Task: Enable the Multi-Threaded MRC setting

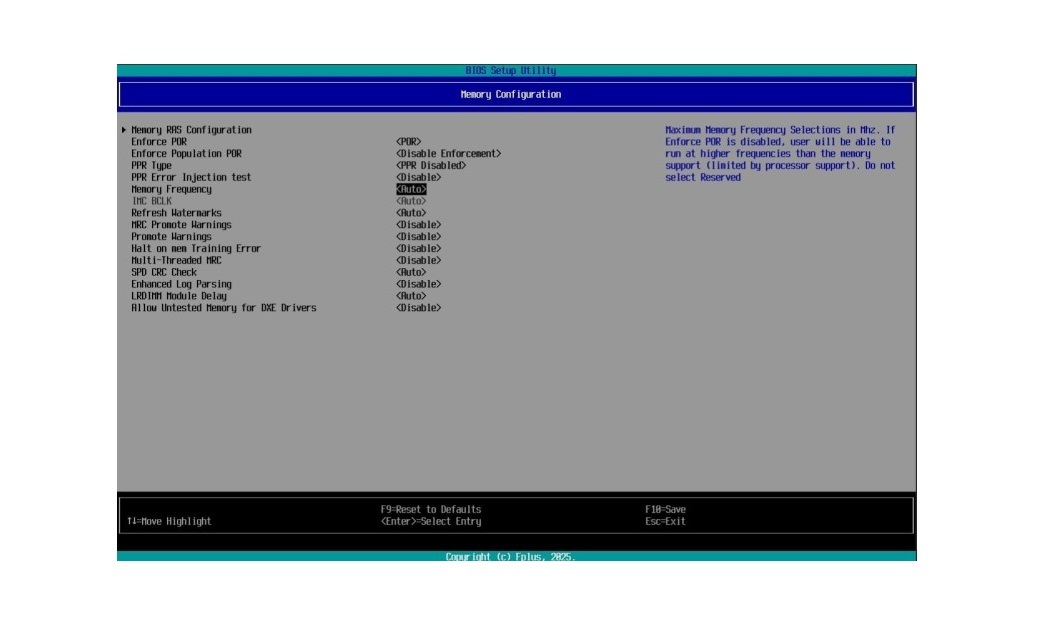Action: coord(418,261)
